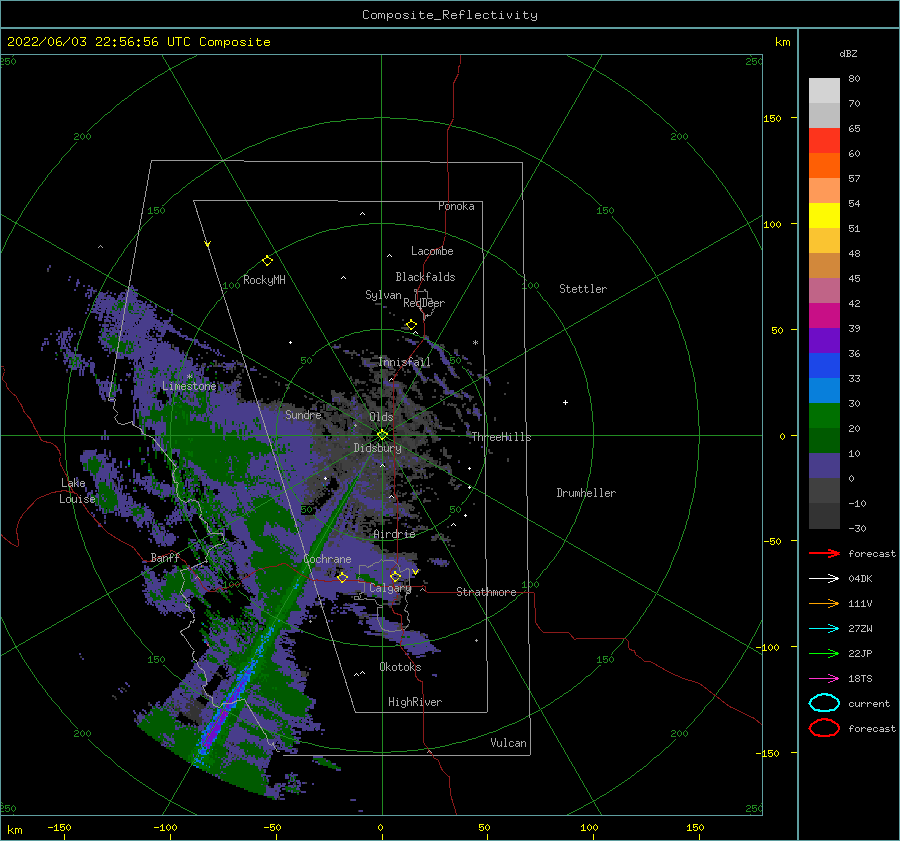Click the orange 111V arrow icon
The width and height of the screenshot is (900, 841).
coord(824,603)
